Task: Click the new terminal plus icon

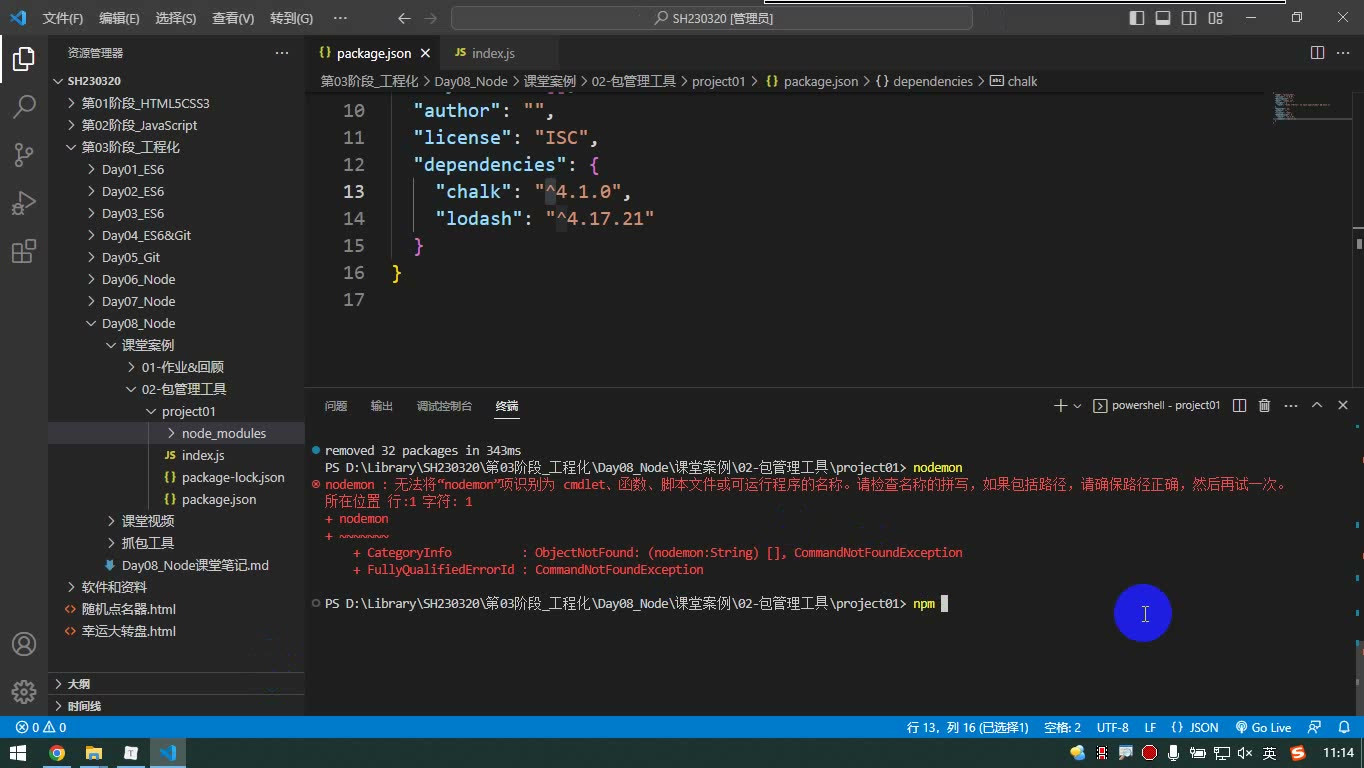Action: (x=1060, y=405)
